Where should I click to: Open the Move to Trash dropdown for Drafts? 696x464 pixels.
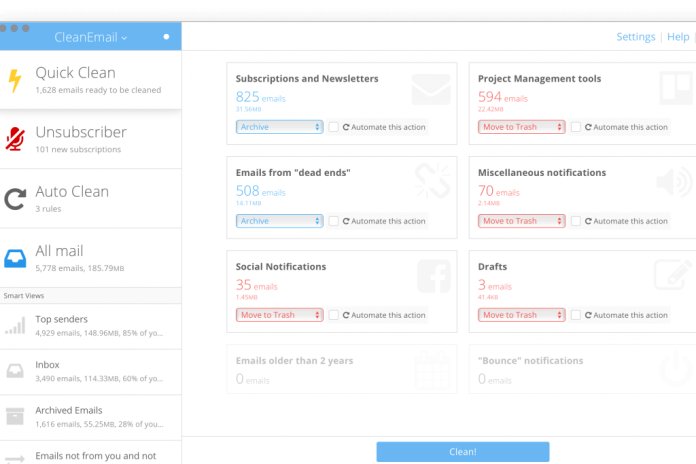click(522, 315)
